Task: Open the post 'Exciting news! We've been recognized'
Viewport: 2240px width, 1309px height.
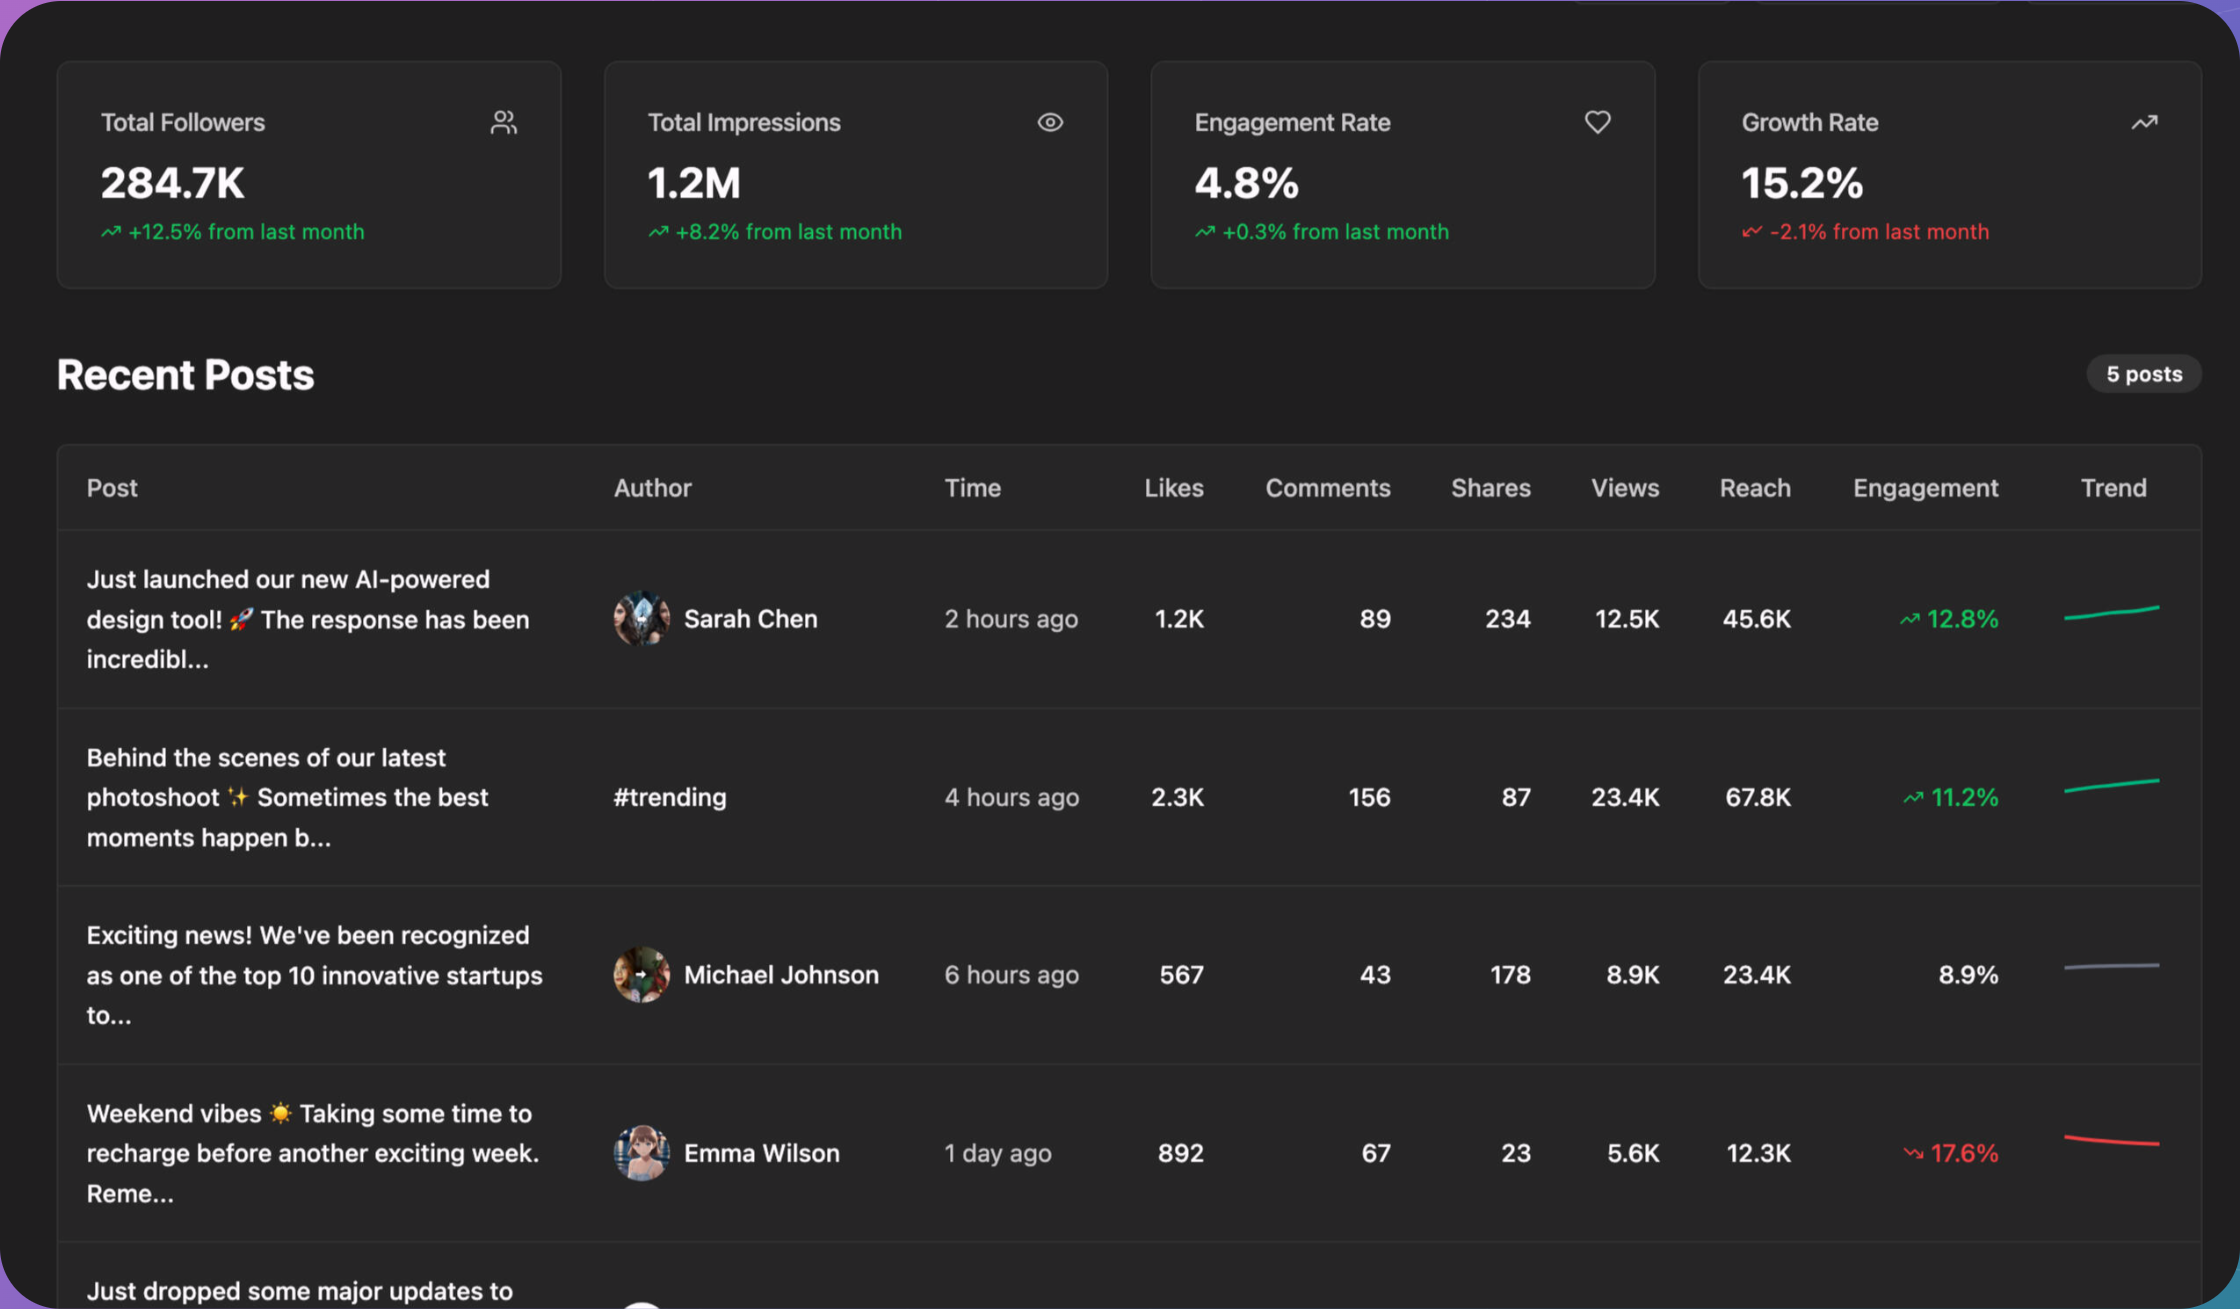Action: [x=314, y=975]
